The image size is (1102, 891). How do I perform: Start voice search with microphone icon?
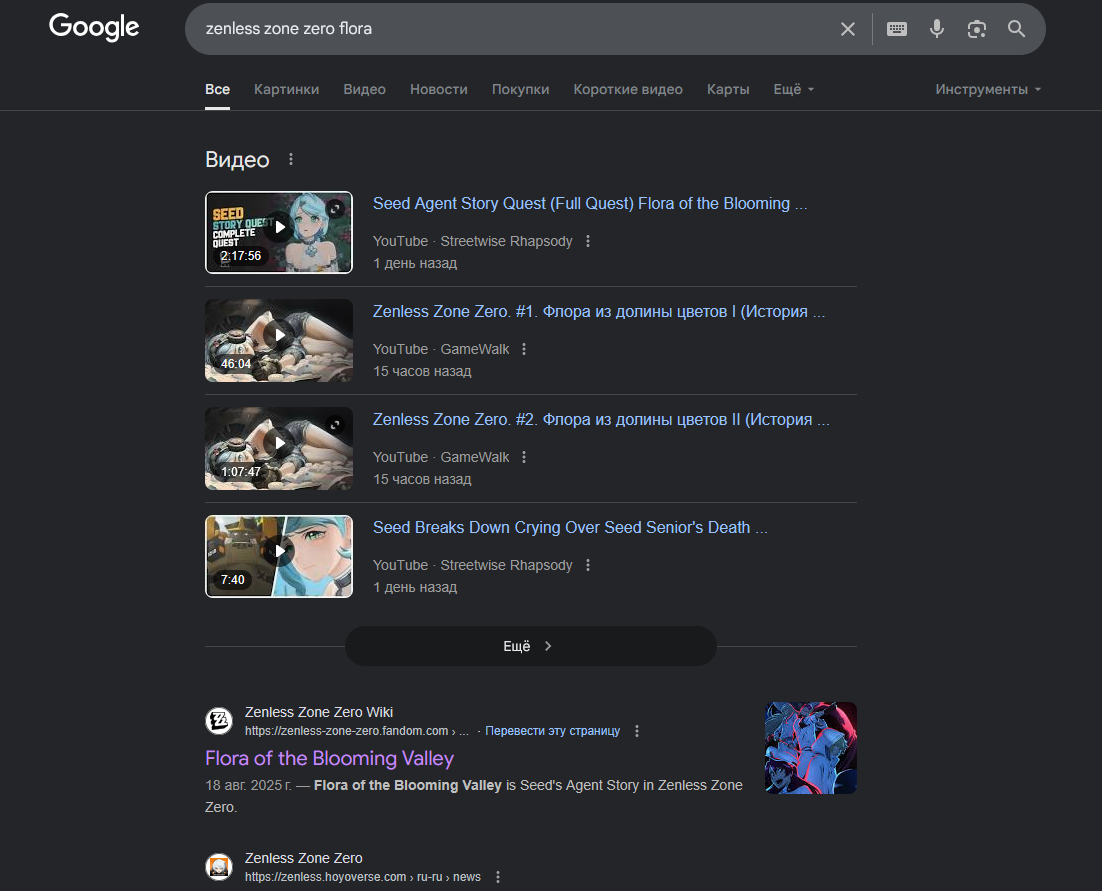click(937, 29)
